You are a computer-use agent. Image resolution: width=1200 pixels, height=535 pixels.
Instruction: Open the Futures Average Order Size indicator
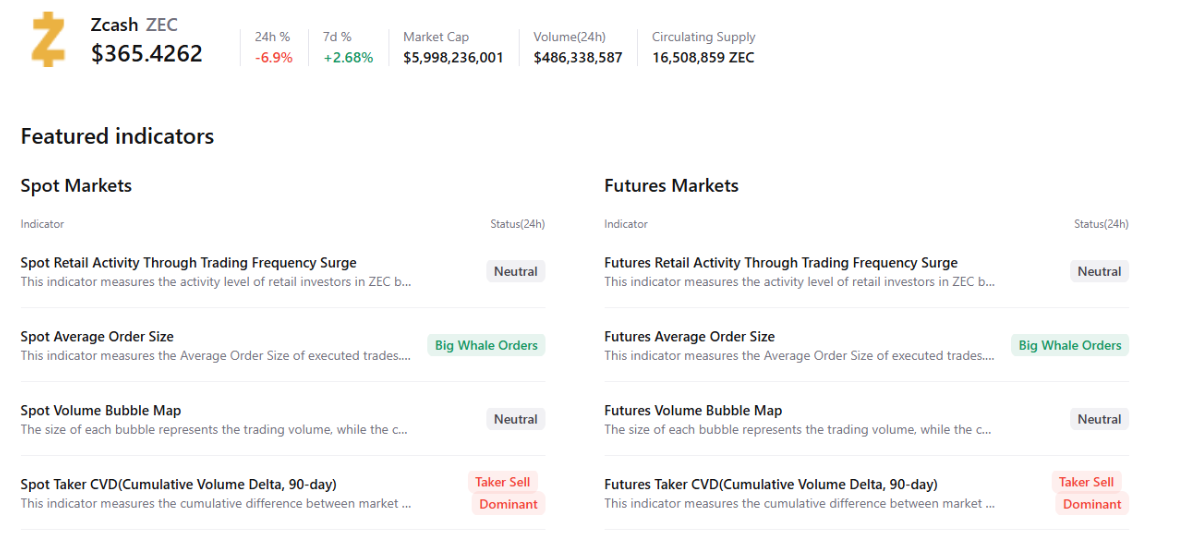(689, 337)
